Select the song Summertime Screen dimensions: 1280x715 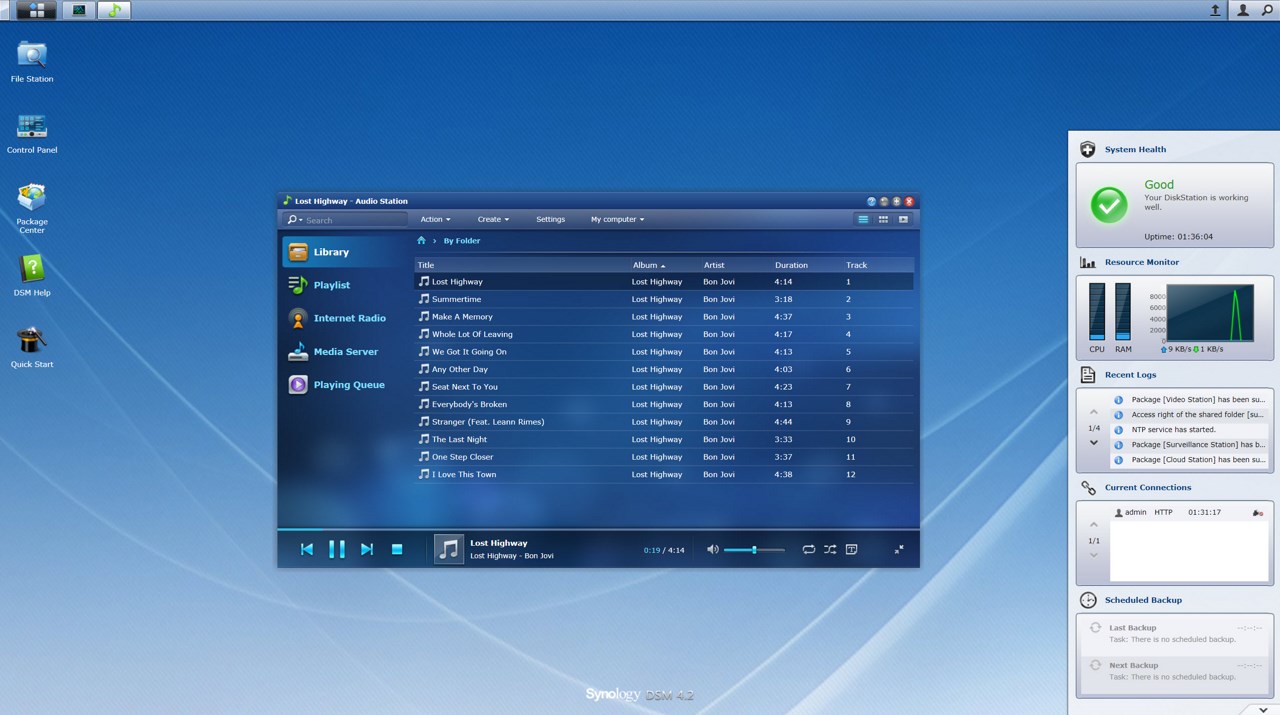pyautogui.click(x=664, y=299)
